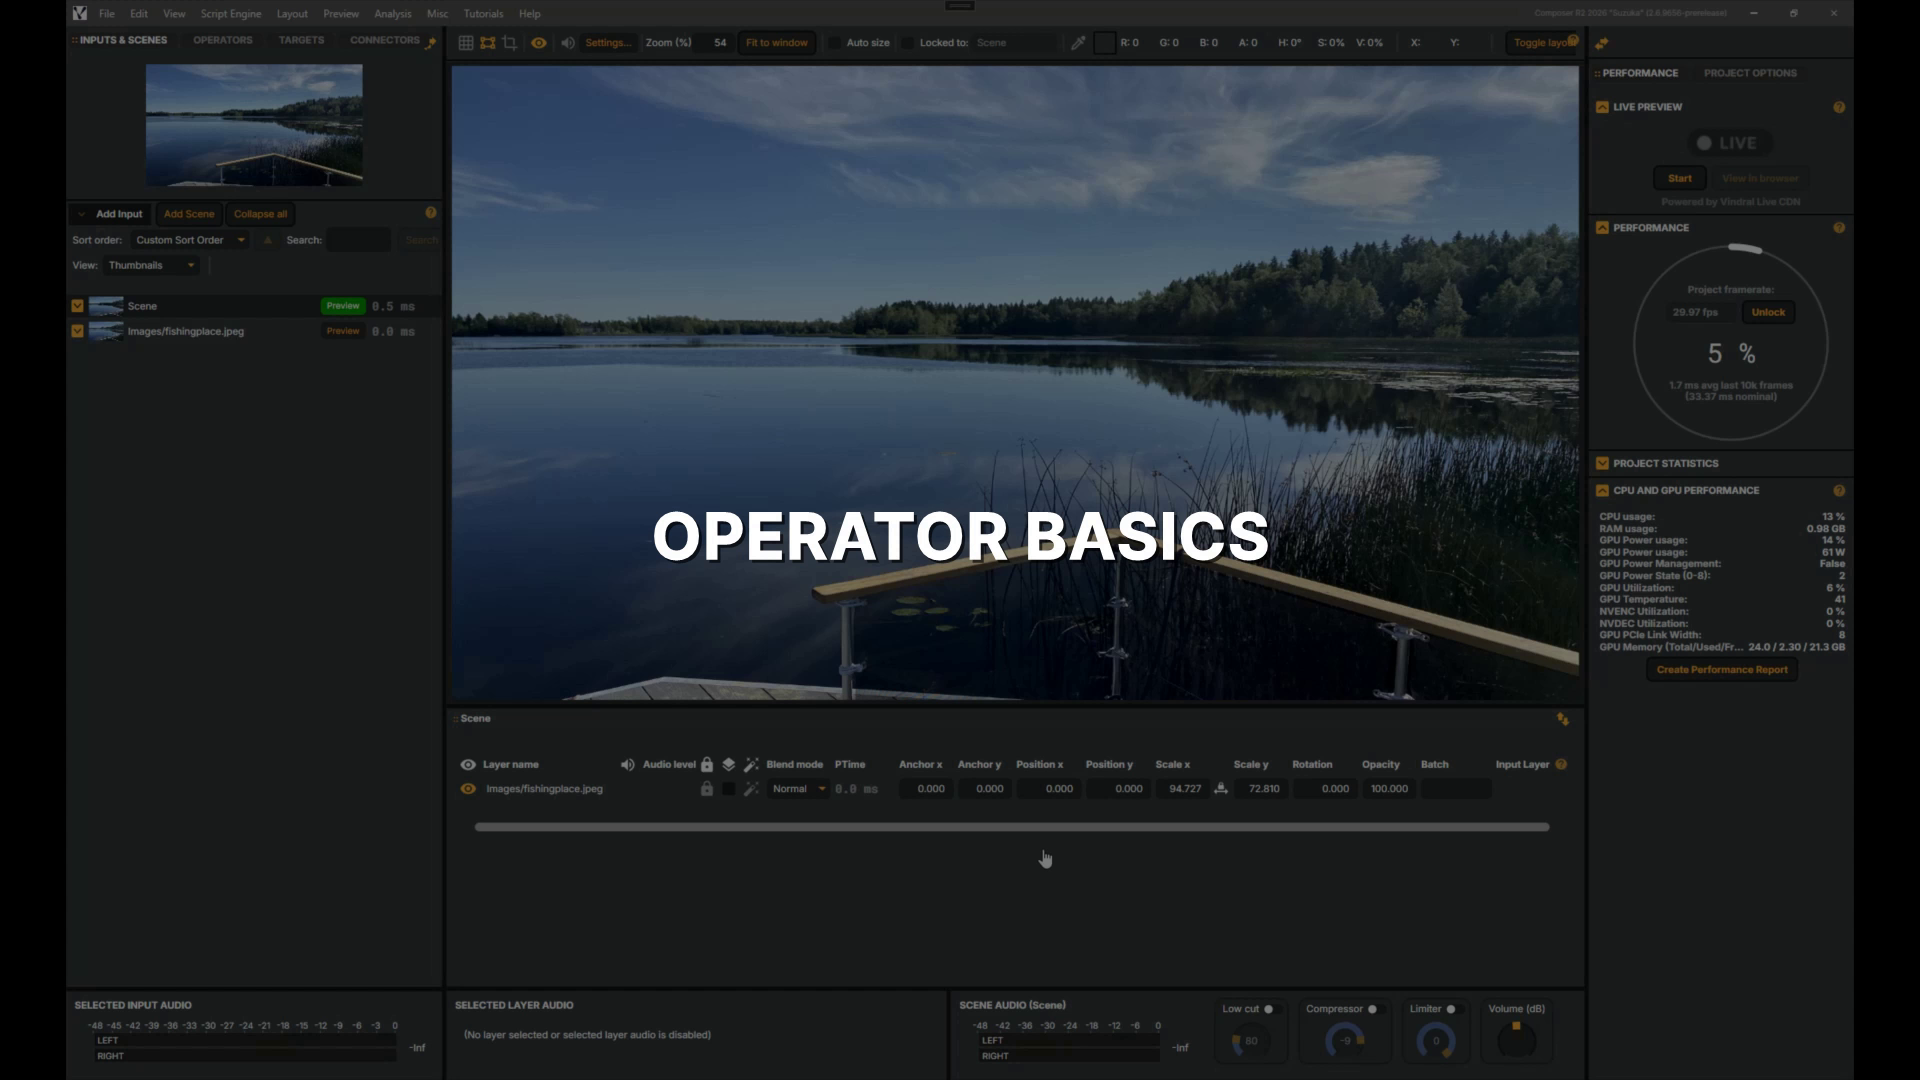Open the File menu

pyautogui.click(x=107, y=14)
